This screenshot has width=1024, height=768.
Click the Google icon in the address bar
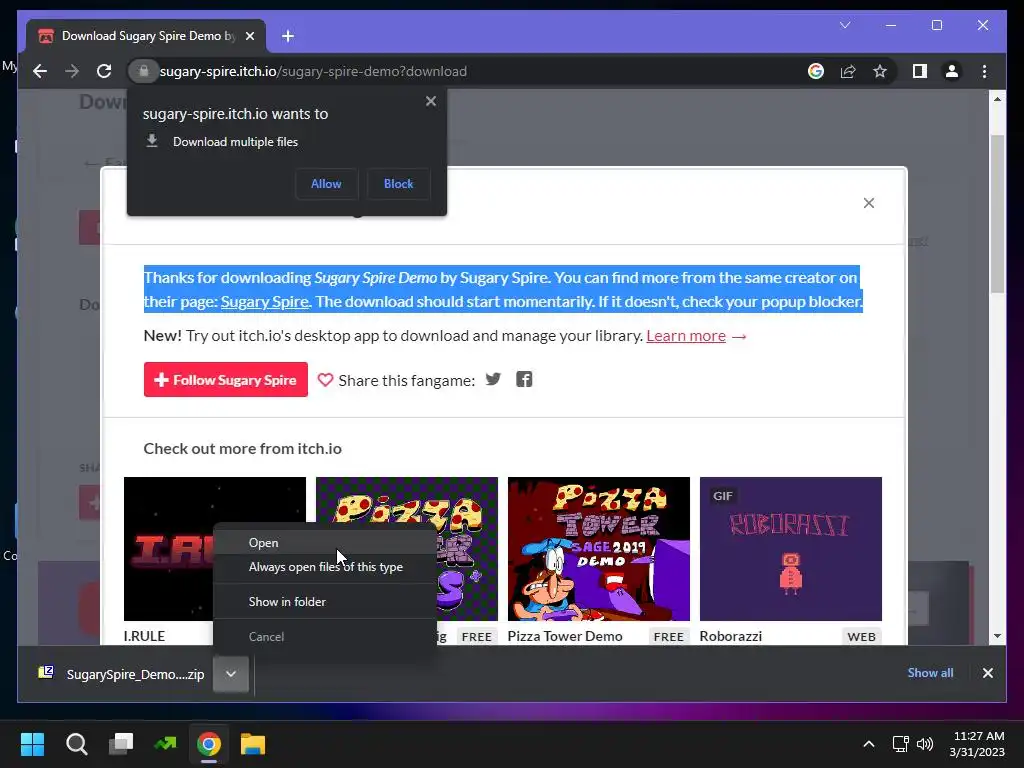(x=816, y=71)
